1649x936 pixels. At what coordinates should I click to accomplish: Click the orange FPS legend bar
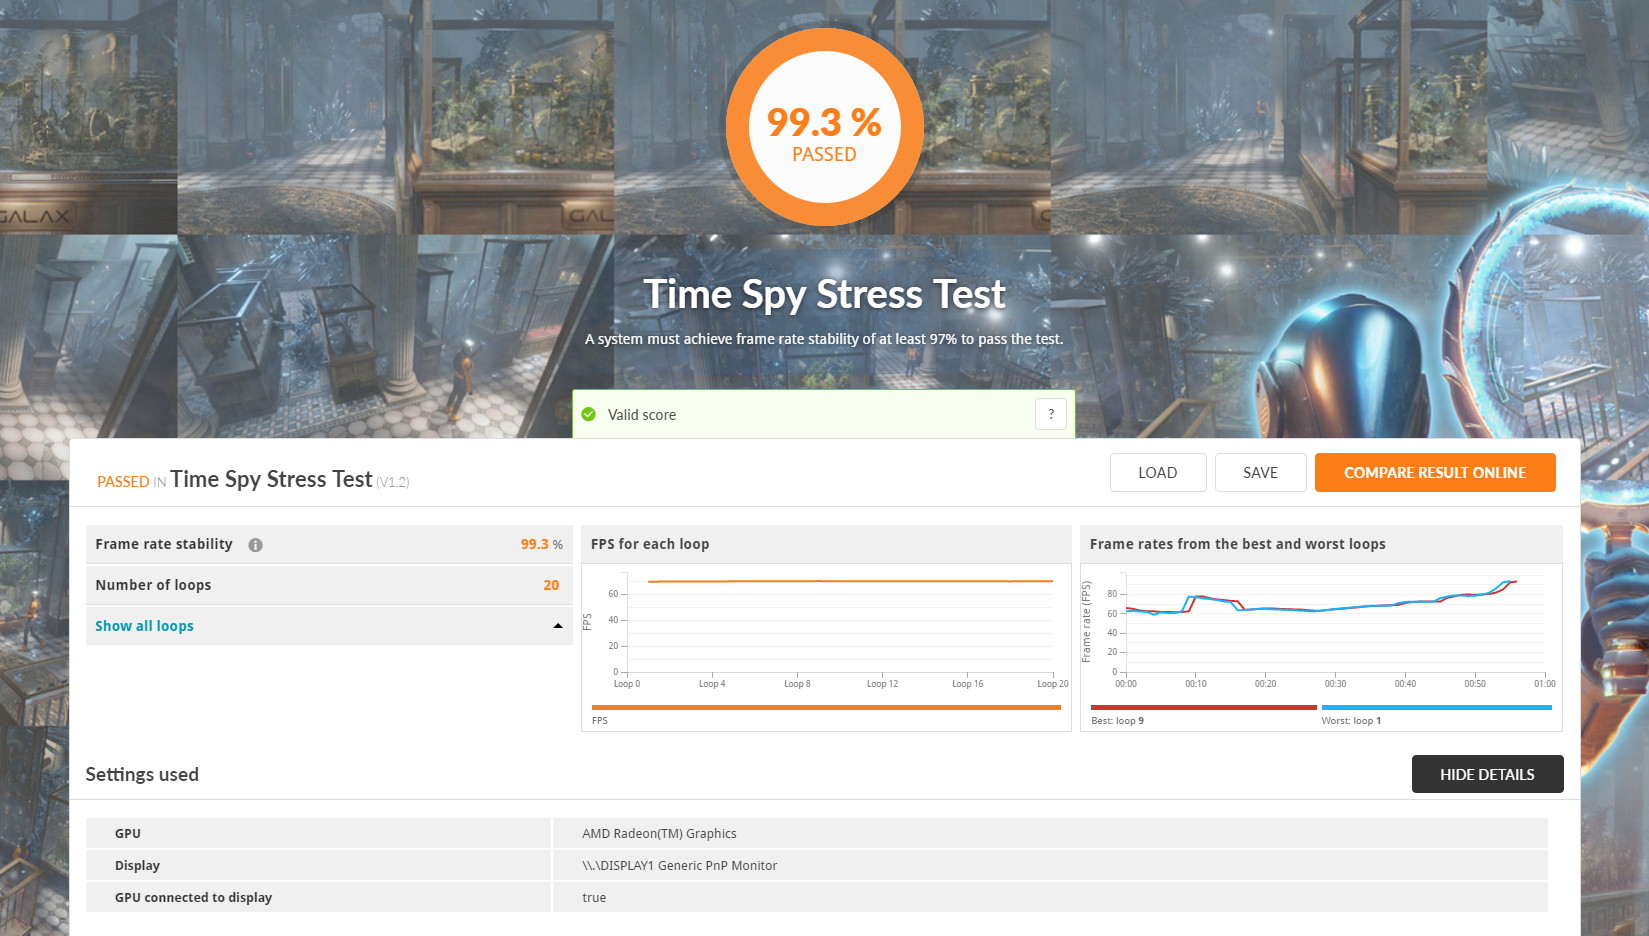coord(825,707)
